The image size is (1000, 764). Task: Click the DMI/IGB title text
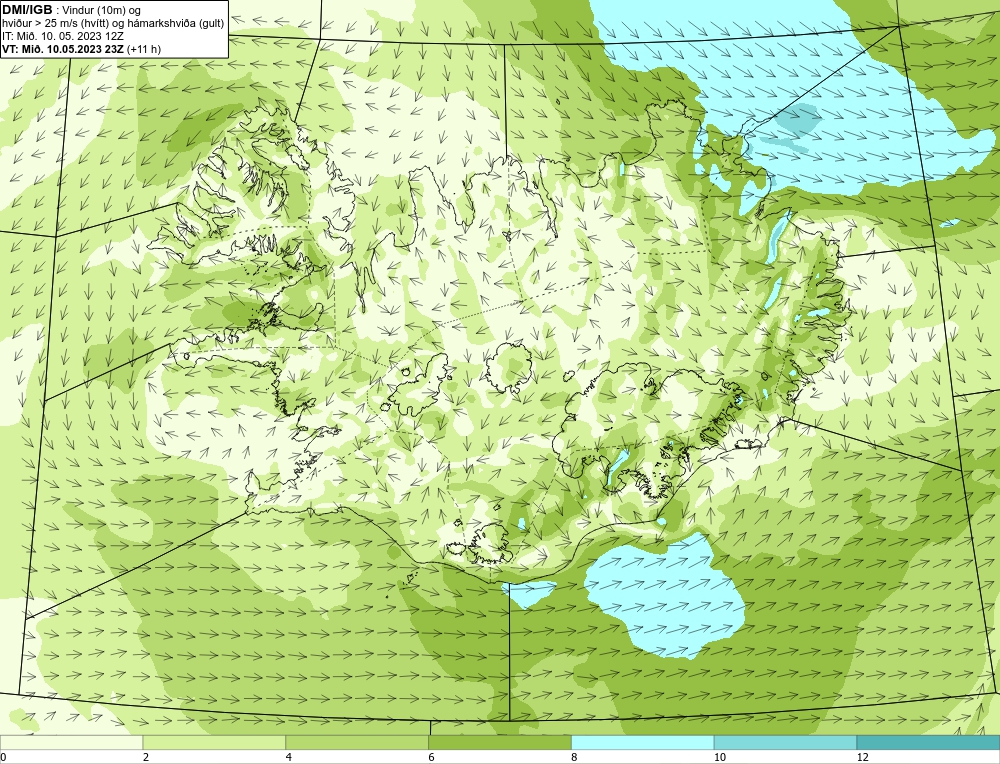pyautogui.click(x=27, y=10)
